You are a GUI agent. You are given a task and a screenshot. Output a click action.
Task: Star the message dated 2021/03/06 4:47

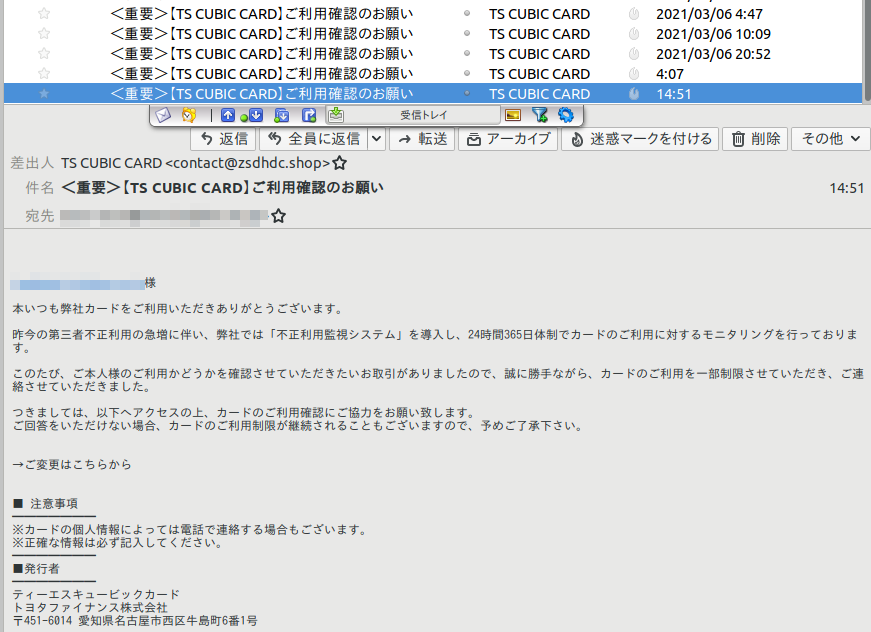coord(44,14)
